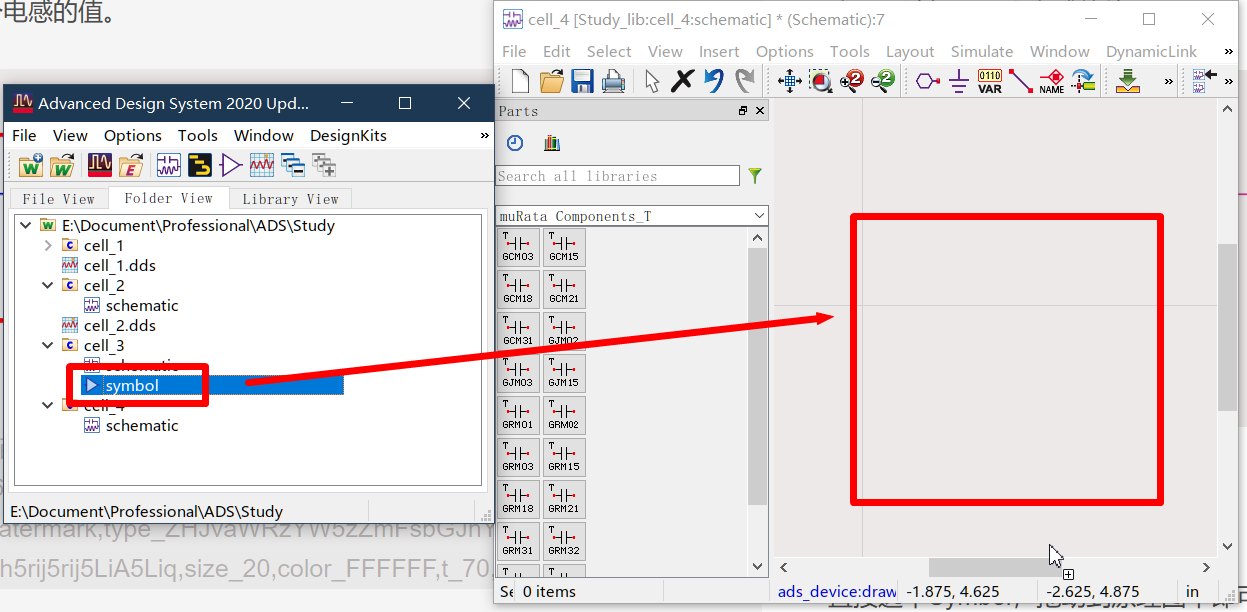1247x612 pixels.
Task: Open muRata Components_T library dropdown
Action: 632,216
